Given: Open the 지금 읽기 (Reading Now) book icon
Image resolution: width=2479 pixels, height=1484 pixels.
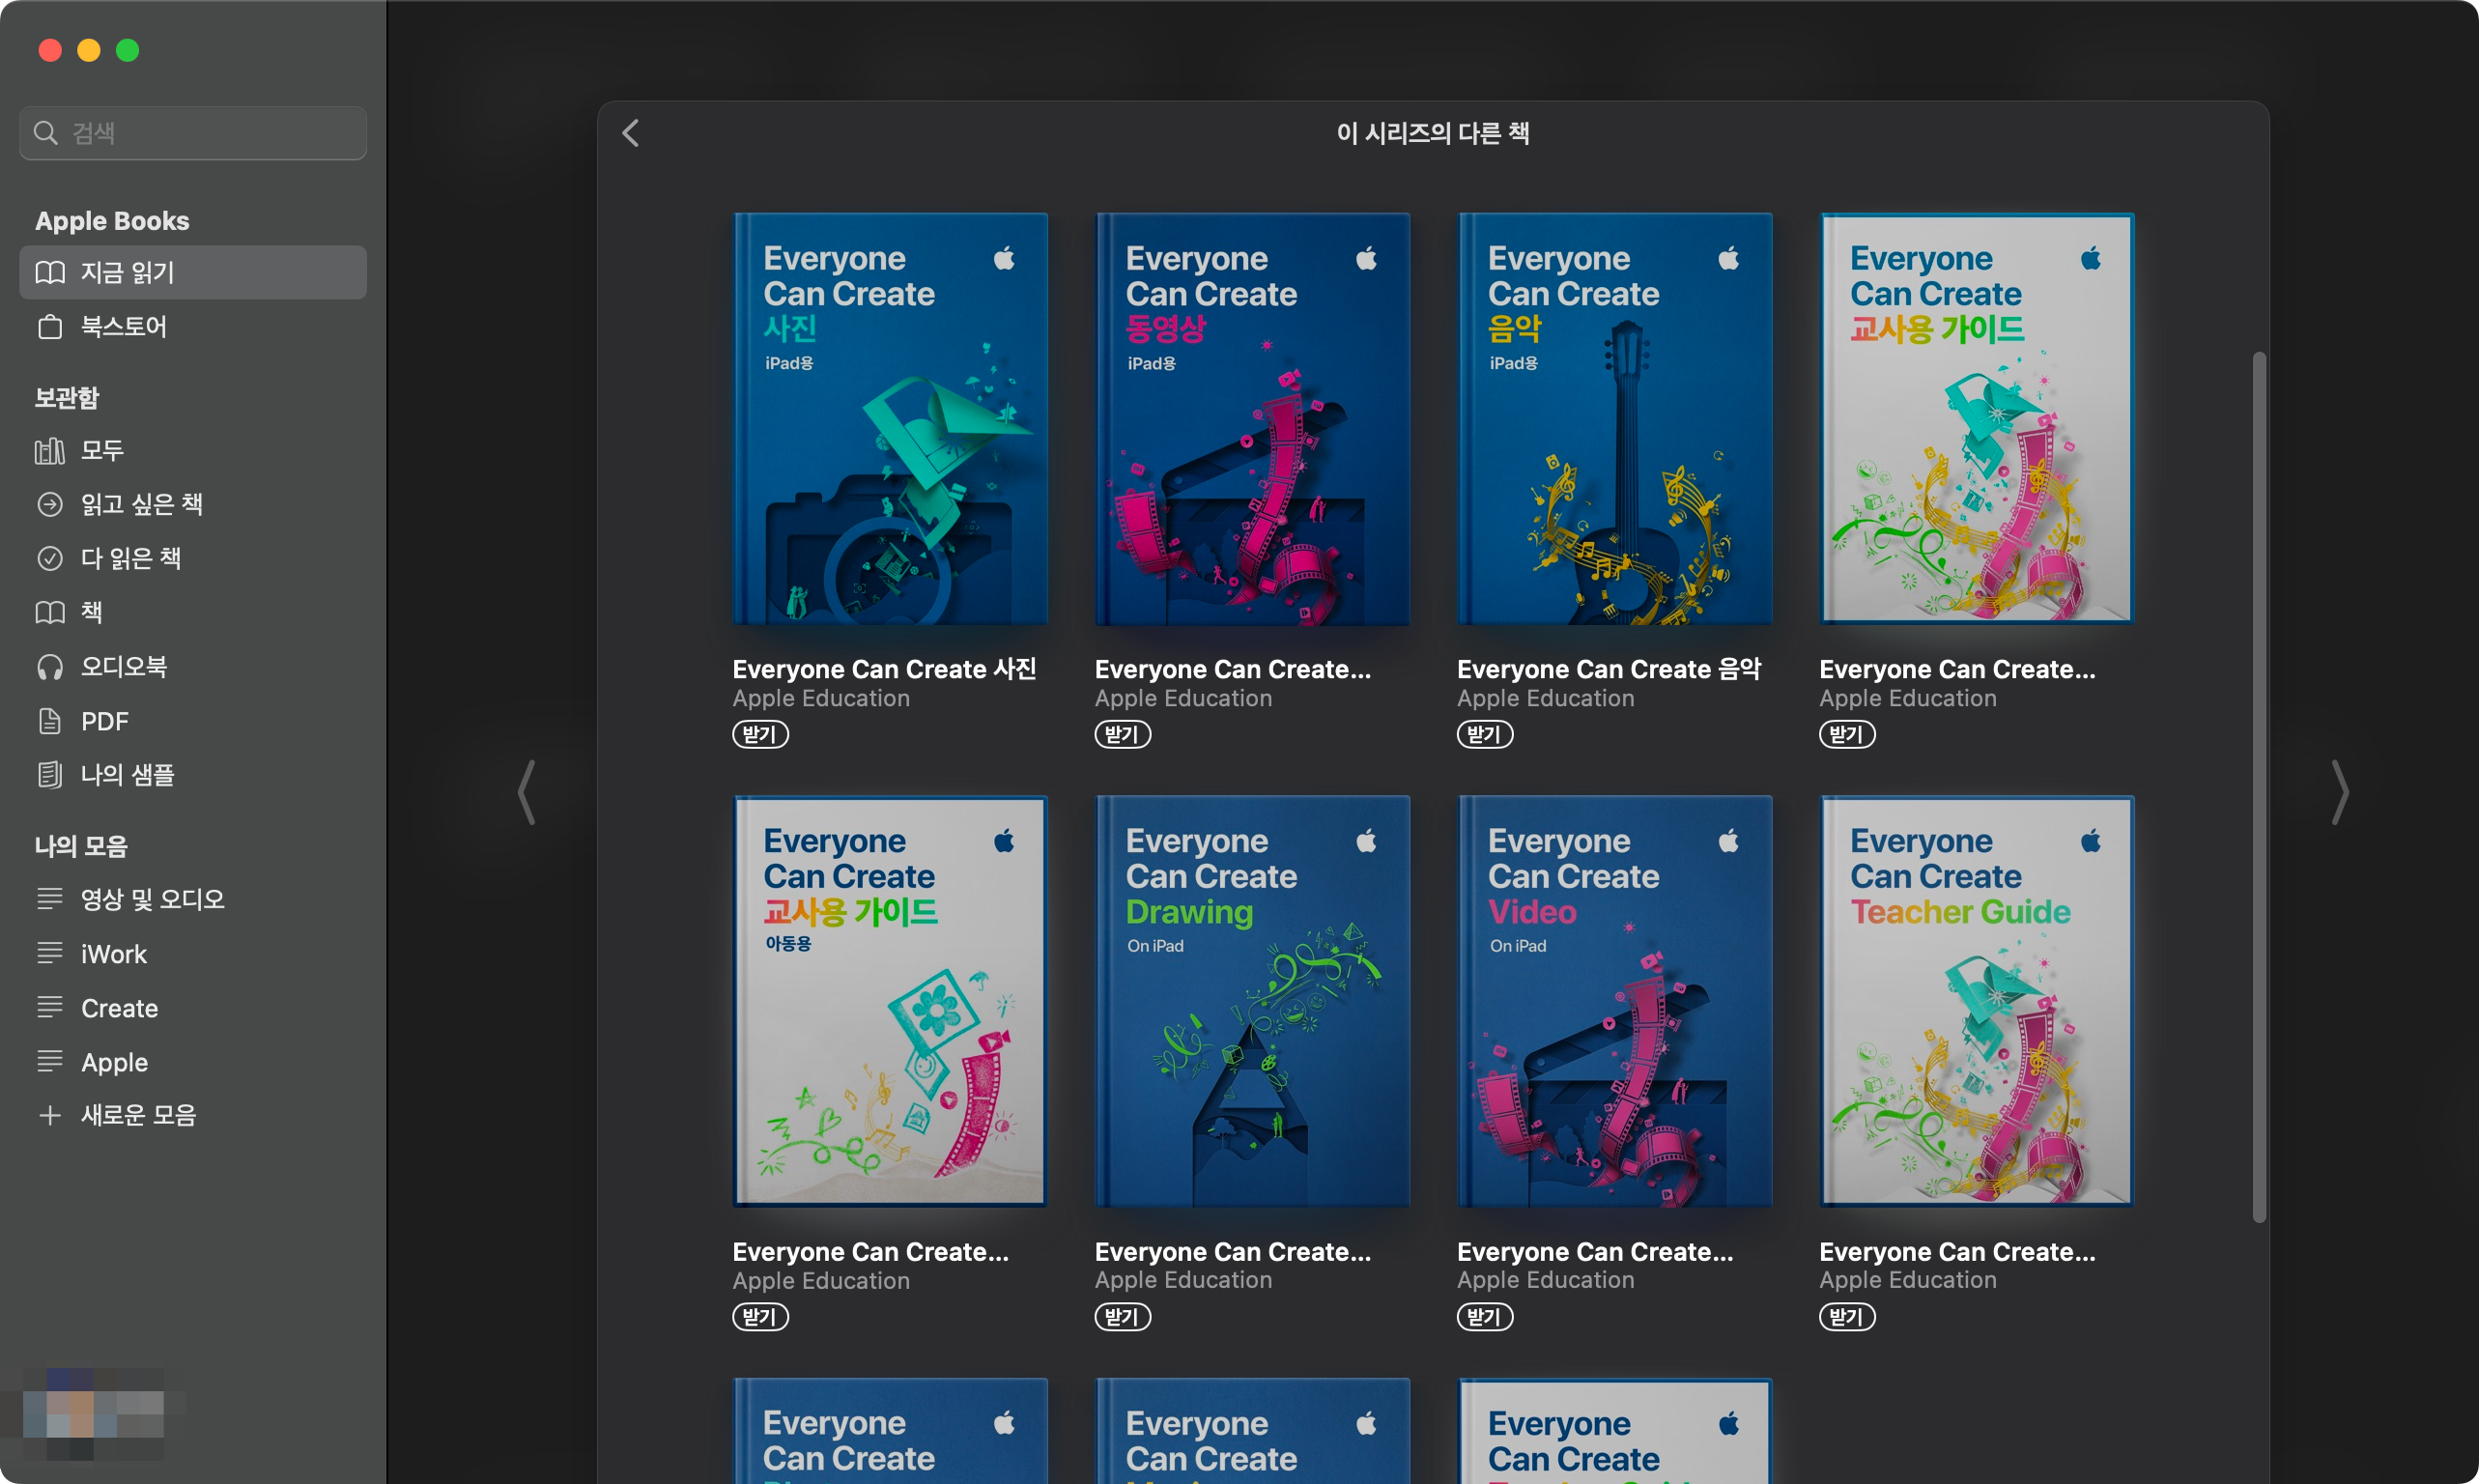Looking at the screenshot, I should click(50, 272).
